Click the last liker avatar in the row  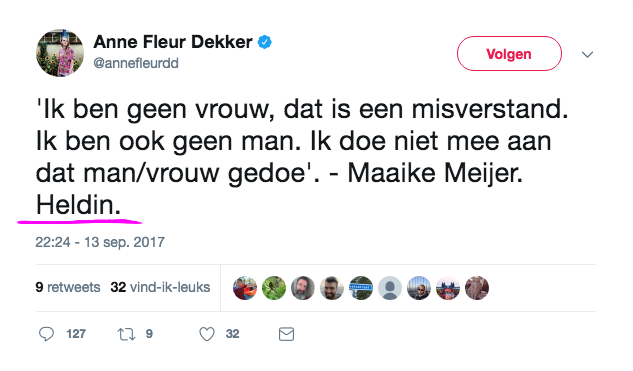tap(477, 288)
